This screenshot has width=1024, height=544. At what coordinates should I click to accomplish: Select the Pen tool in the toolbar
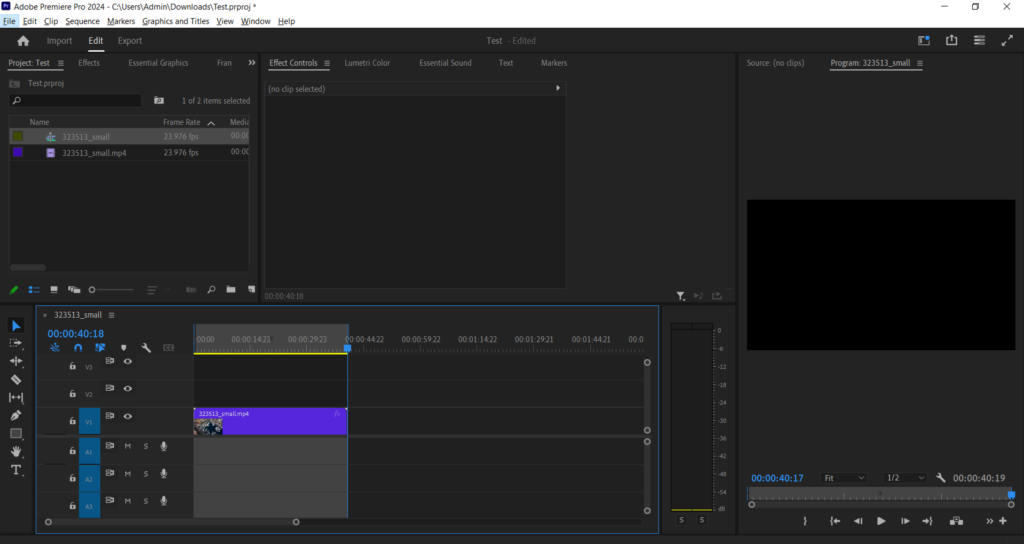tap(16, 415)
